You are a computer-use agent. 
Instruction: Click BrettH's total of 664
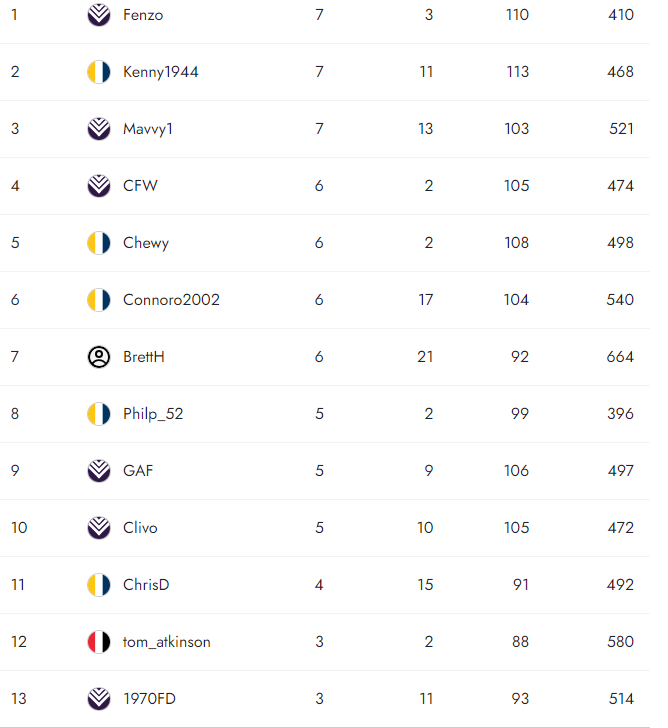click(x=620, y=357)
